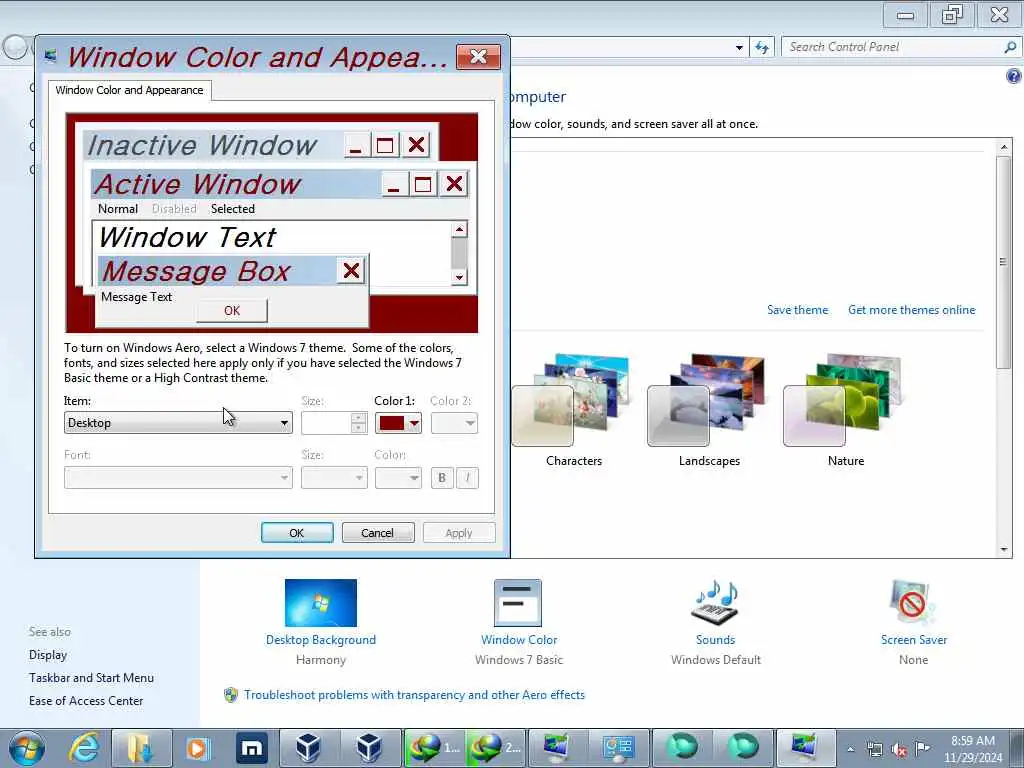Click the shield icon beside Troubleshoot link
The height and width of the screenshot is (768, 1024).
click(x=231, y=695)
